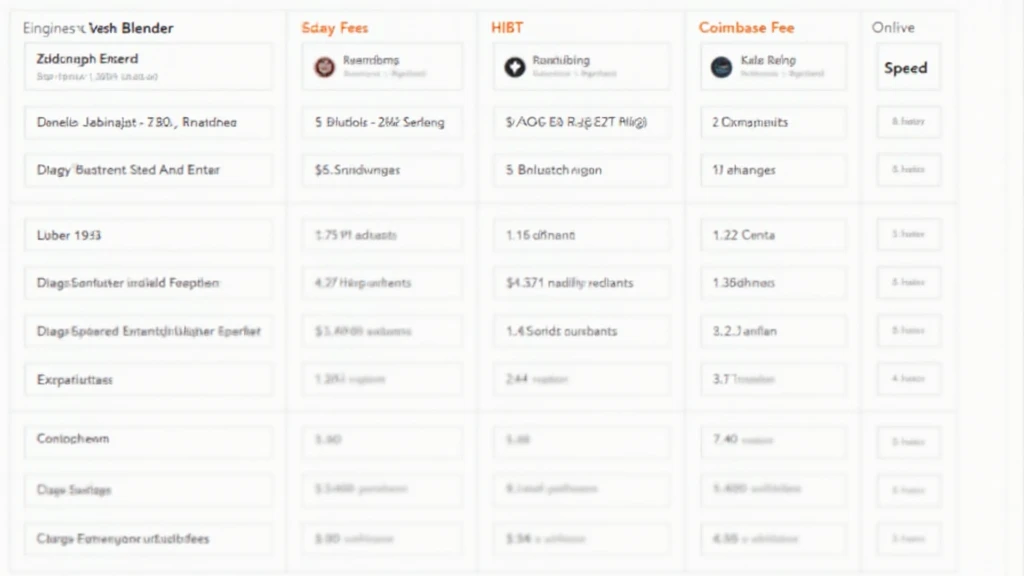Select the Sday Fees column header

click(334, 28)
